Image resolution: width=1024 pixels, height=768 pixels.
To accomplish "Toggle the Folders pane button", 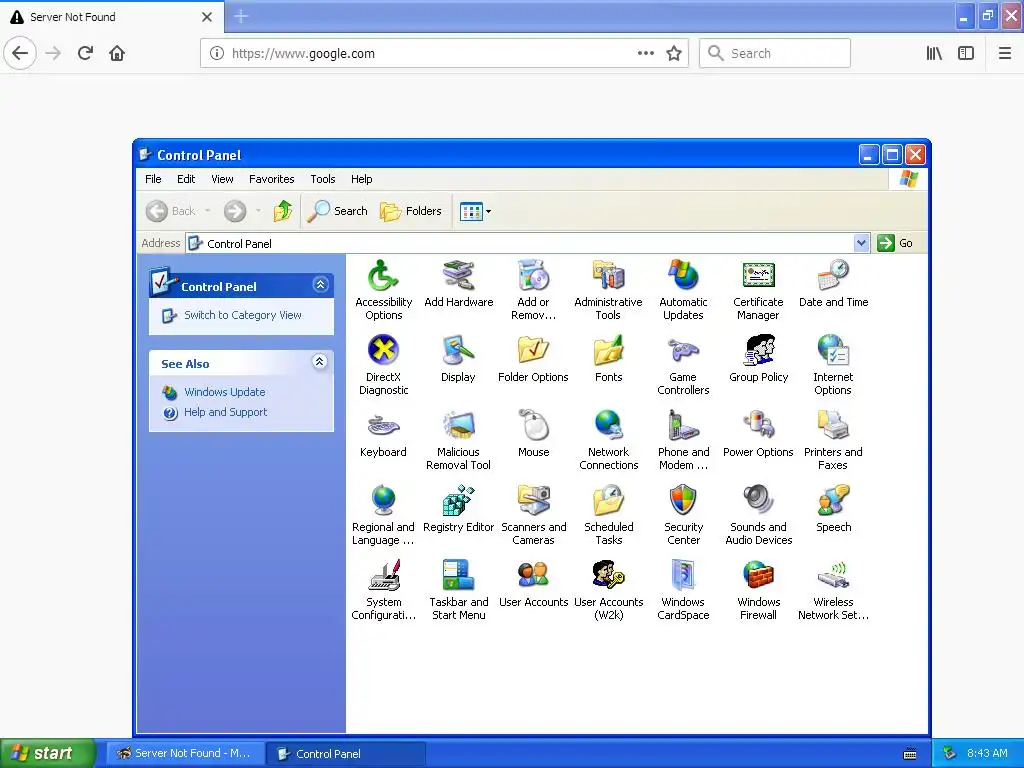I will click(411, 211).
